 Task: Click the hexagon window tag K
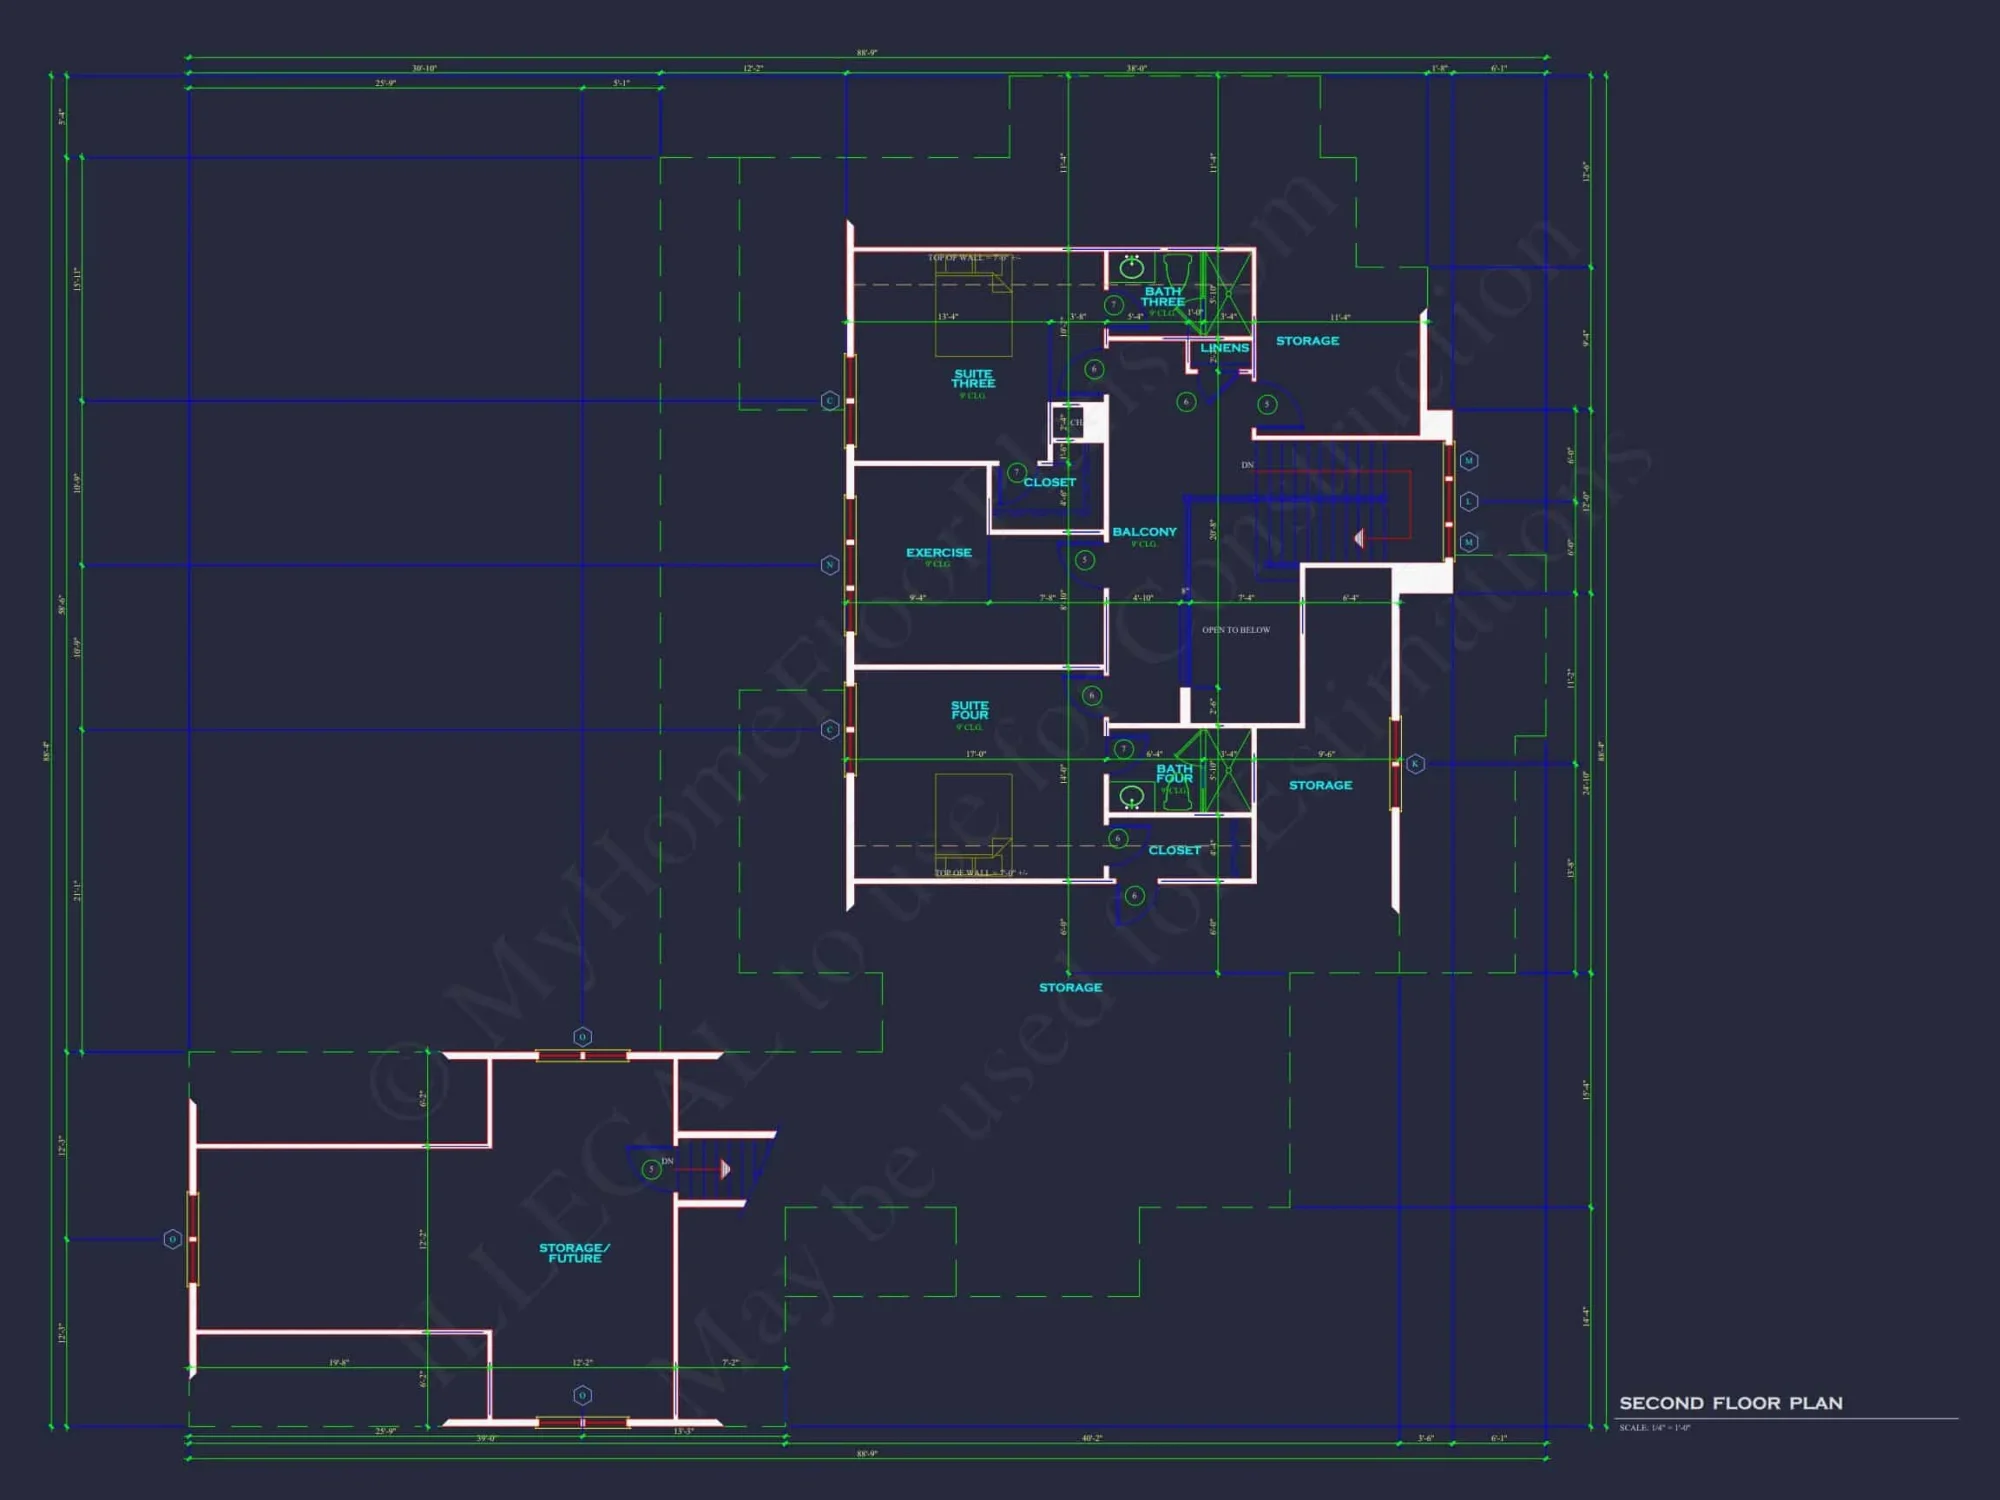[x=1415, y=764]
